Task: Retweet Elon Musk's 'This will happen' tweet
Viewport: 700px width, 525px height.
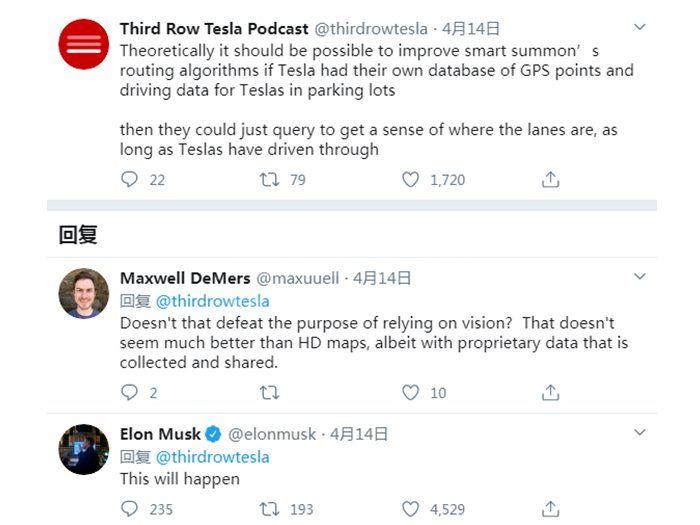Action: [x=269, y=509]
